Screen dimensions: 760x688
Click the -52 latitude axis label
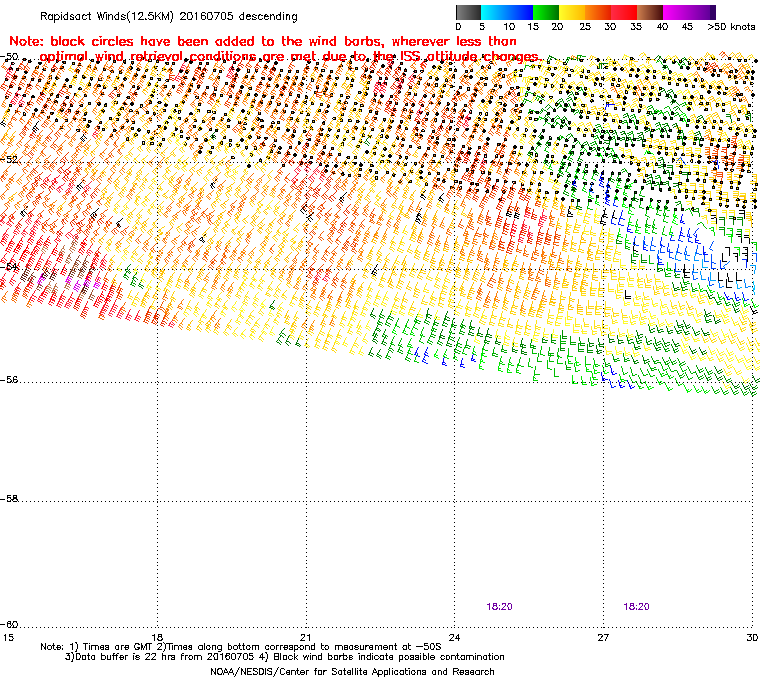coord(9,160)
